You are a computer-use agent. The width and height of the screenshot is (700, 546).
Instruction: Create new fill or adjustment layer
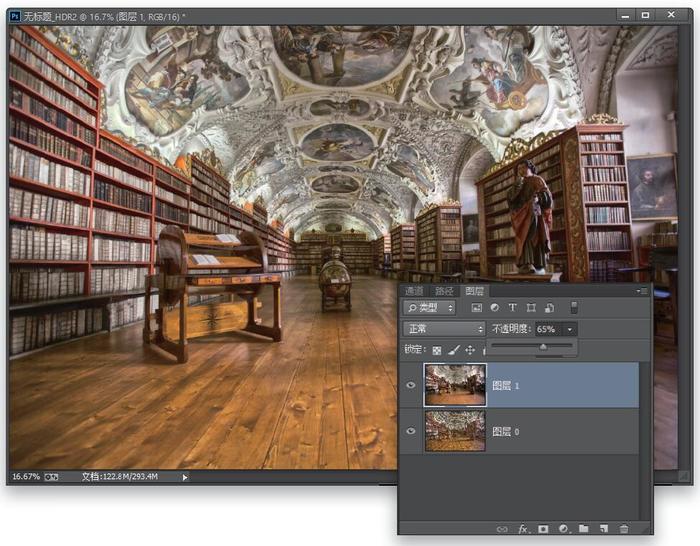coord(564,528)
